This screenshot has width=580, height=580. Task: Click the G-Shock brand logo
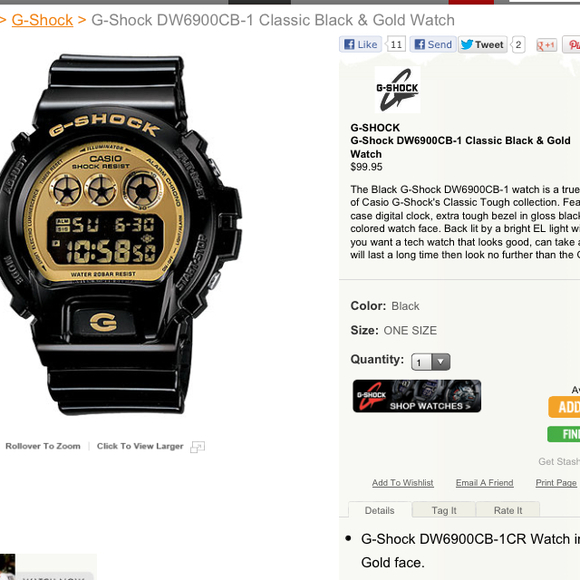tap(397, 90)
